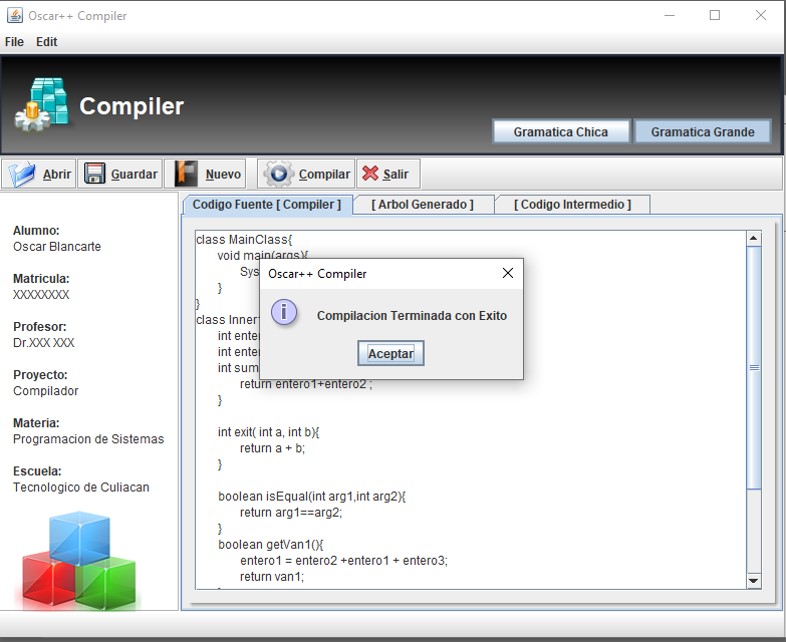Click the 'XXXXXXXX' matricula value

click(41, 295)
